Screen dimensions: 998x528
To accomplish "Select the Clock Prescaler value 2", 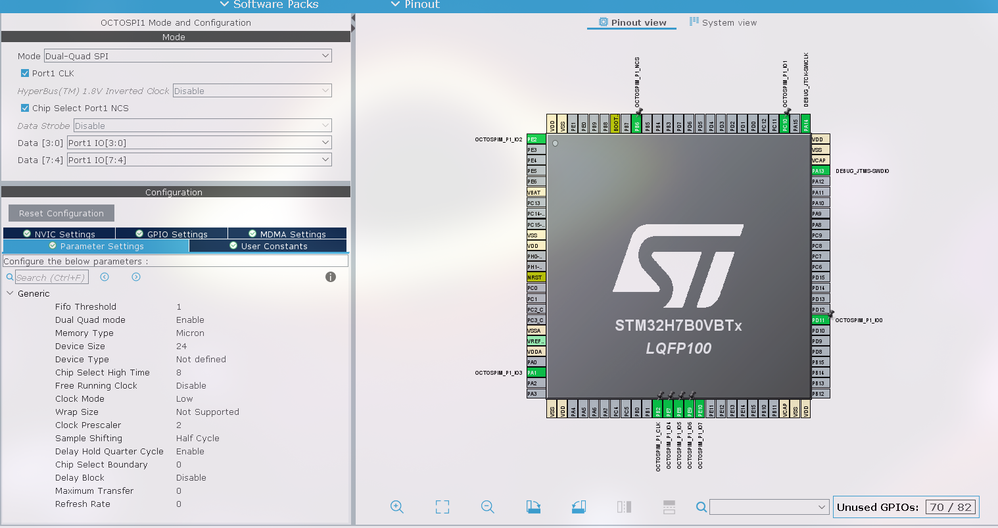I will pyautogui.click(x=179, y=425).
